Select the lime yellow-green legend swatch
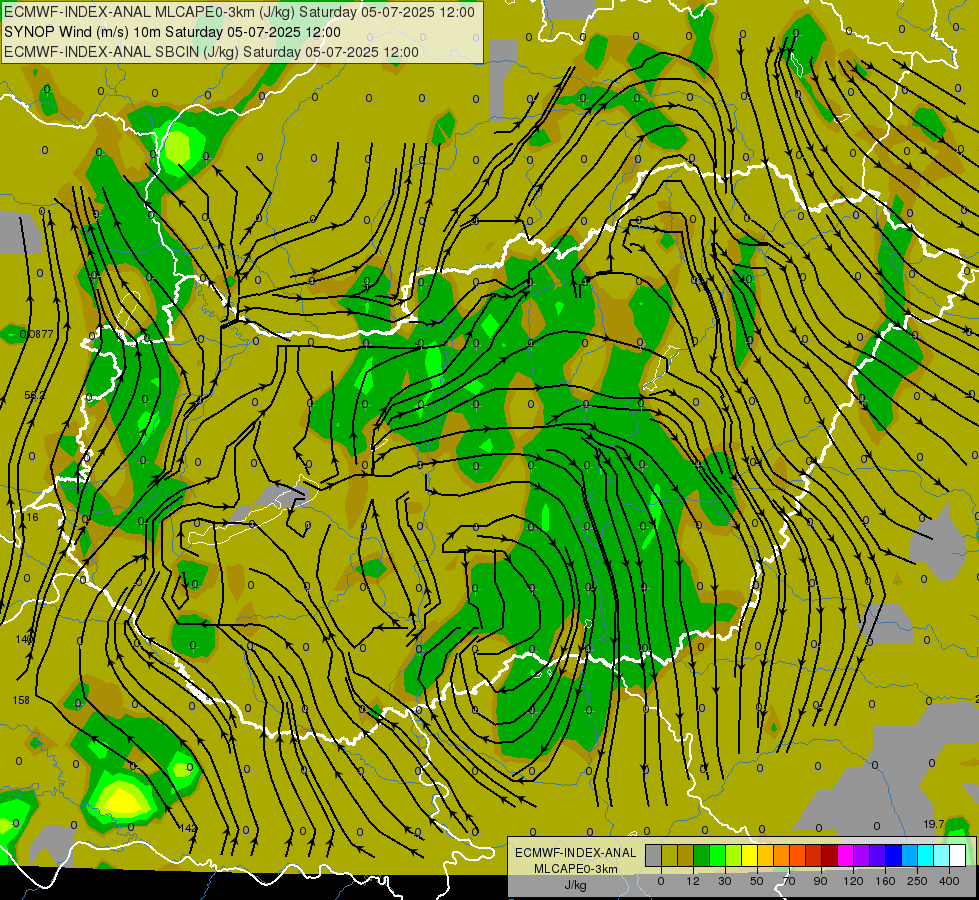Image resolution: width=979 pixels, height=900 pixels. point(734,855)
